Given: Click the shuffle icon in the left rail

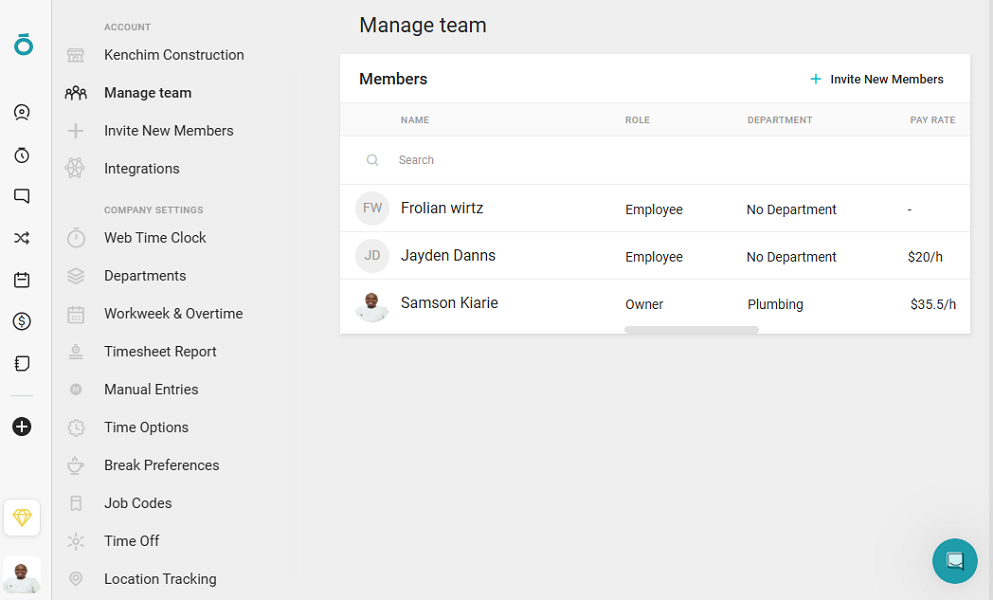Looking at the screenshot, I should (x=21, y=238).
